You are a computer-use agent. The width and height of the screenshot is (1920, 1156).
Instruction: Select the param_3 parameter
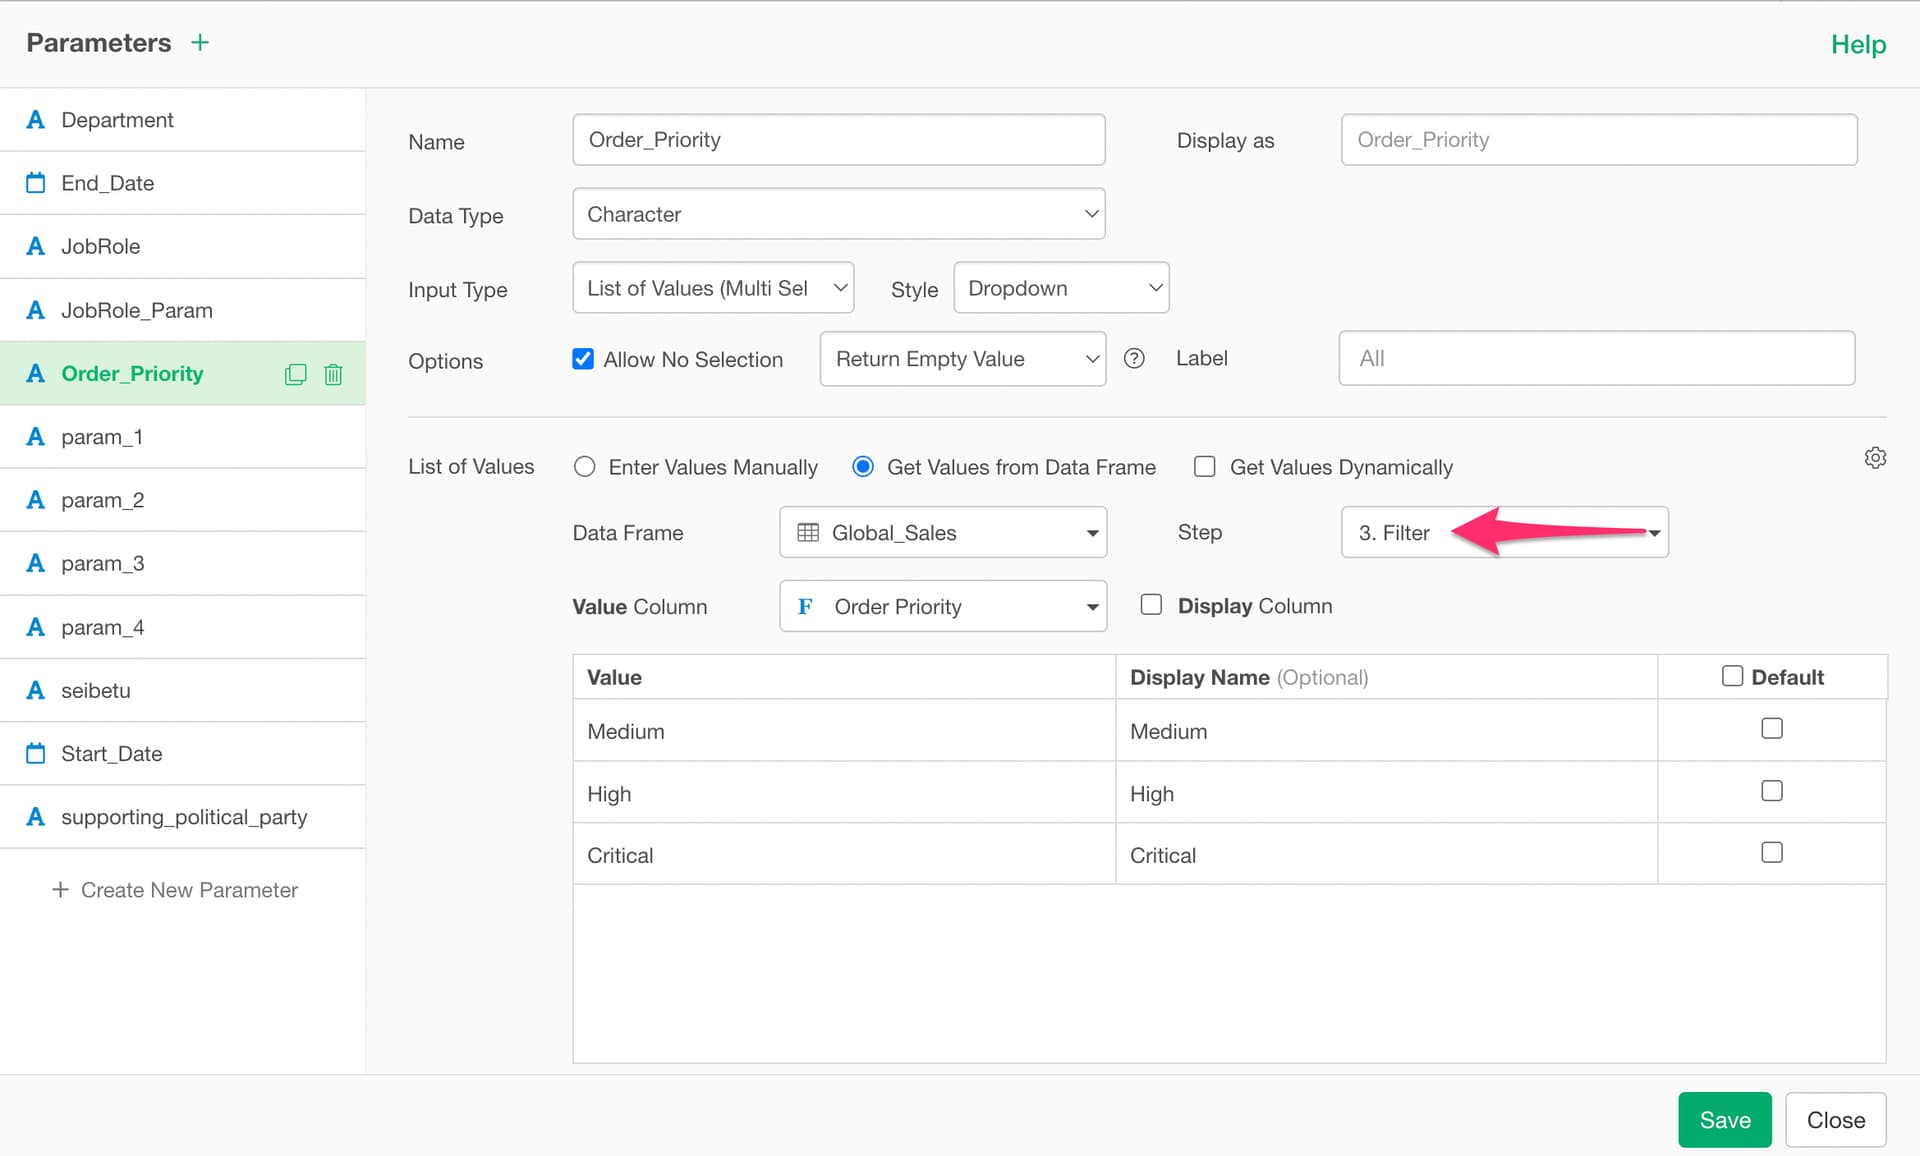point(183,563)
